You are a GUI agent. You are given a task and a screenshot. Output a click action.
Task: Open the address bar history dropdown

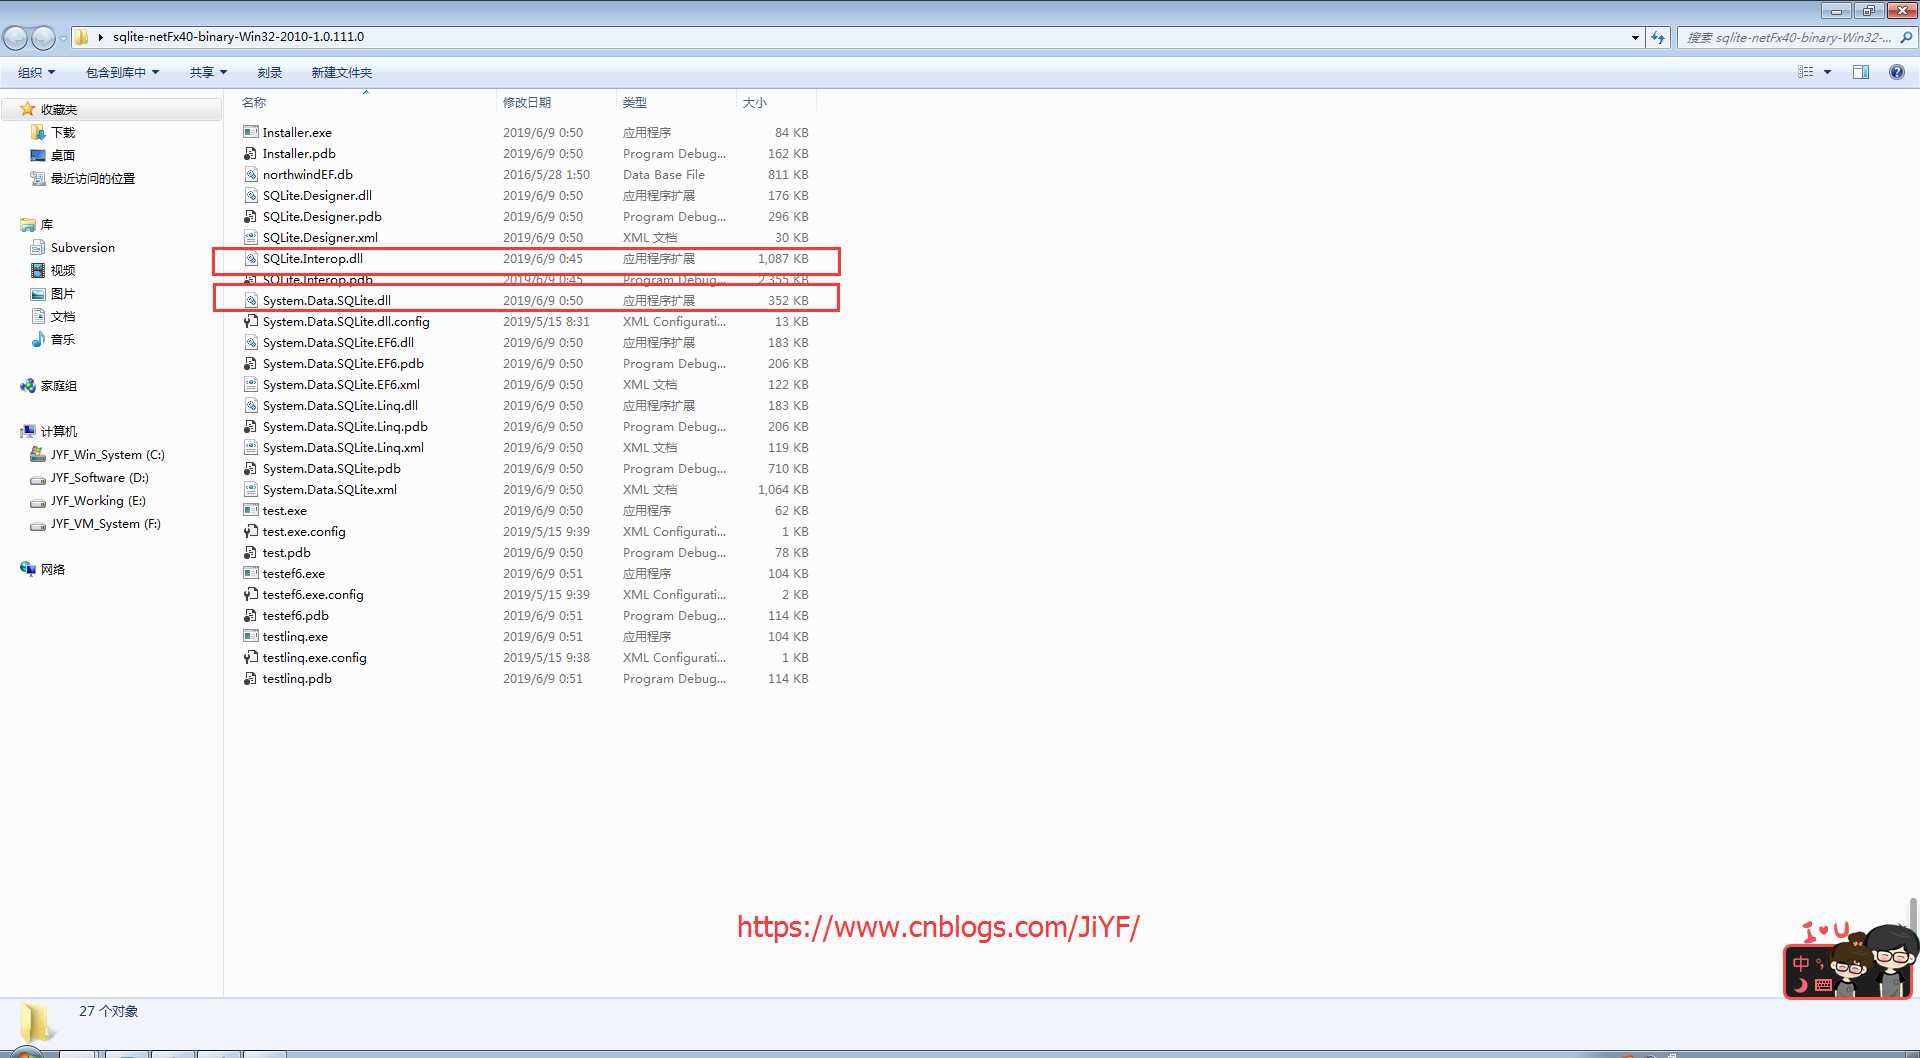point(1635,37)
